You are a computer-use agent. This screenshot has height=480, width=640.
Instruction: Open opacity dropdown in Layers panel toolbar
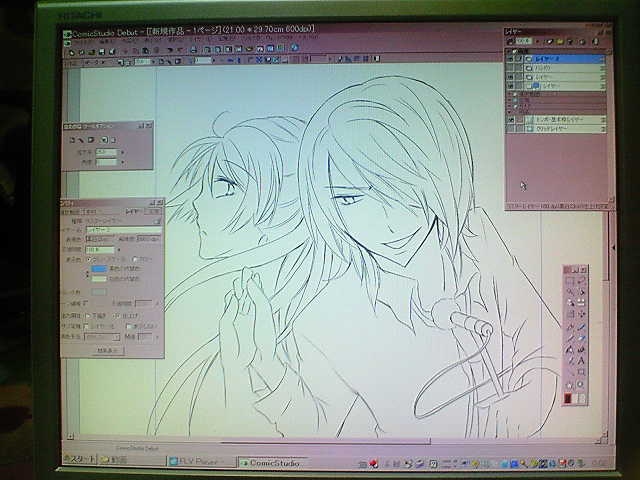[538, 42]
